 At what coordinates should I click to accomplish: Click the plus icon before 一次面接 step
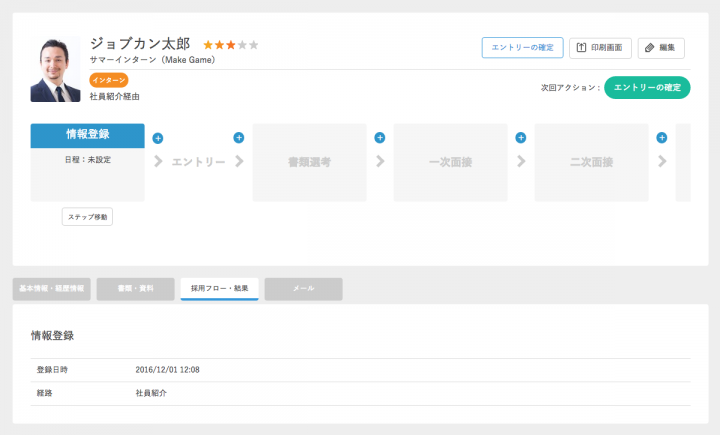(379, 138)
